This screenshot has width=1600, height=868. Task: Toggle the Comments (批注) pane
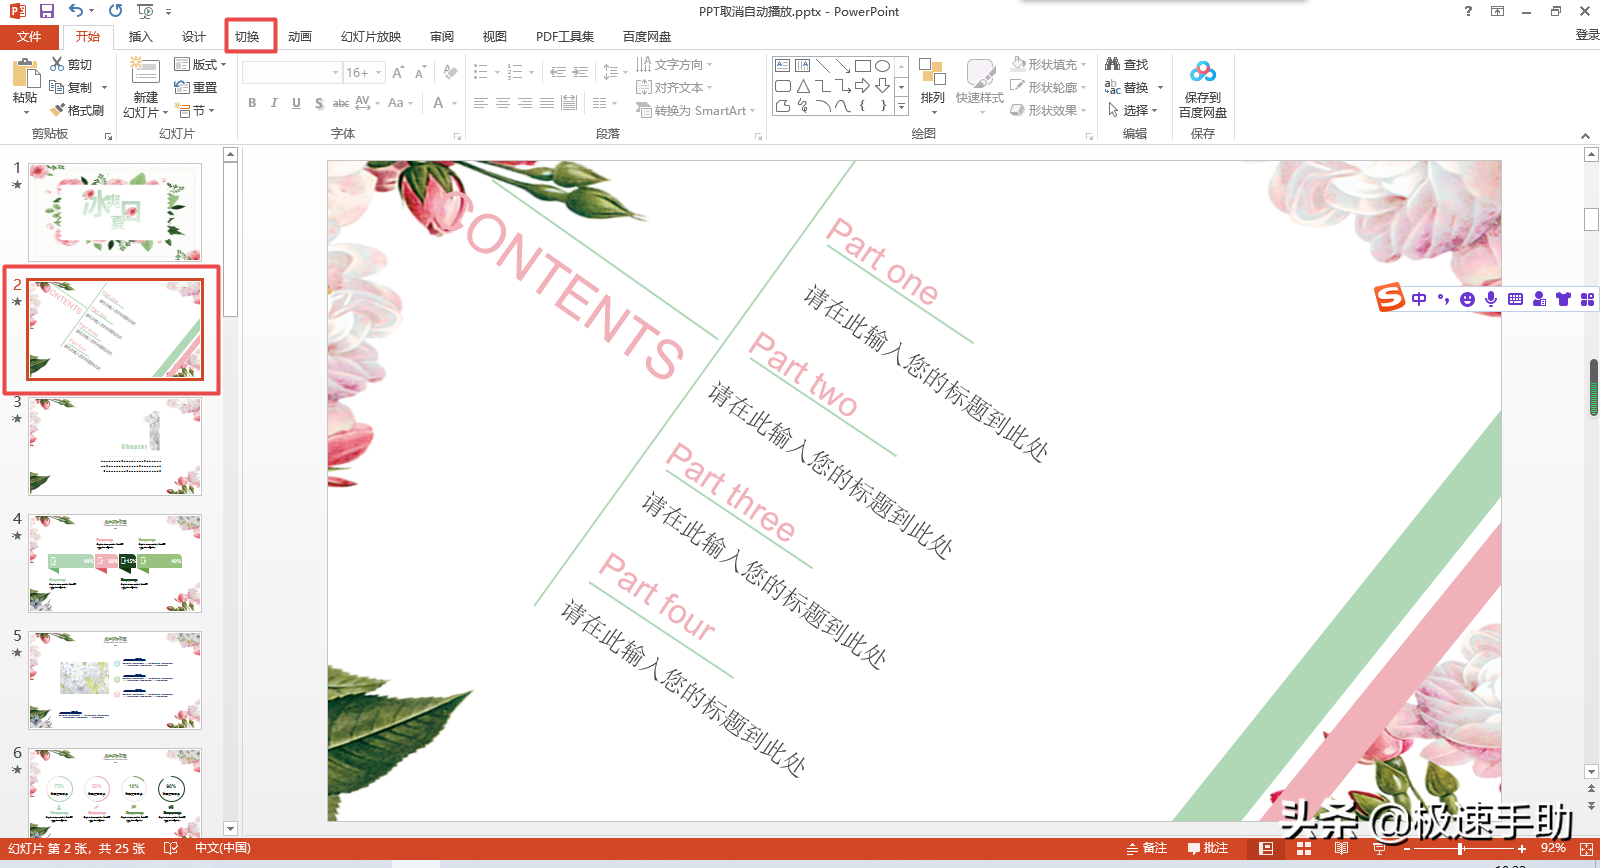[1208, 848]
